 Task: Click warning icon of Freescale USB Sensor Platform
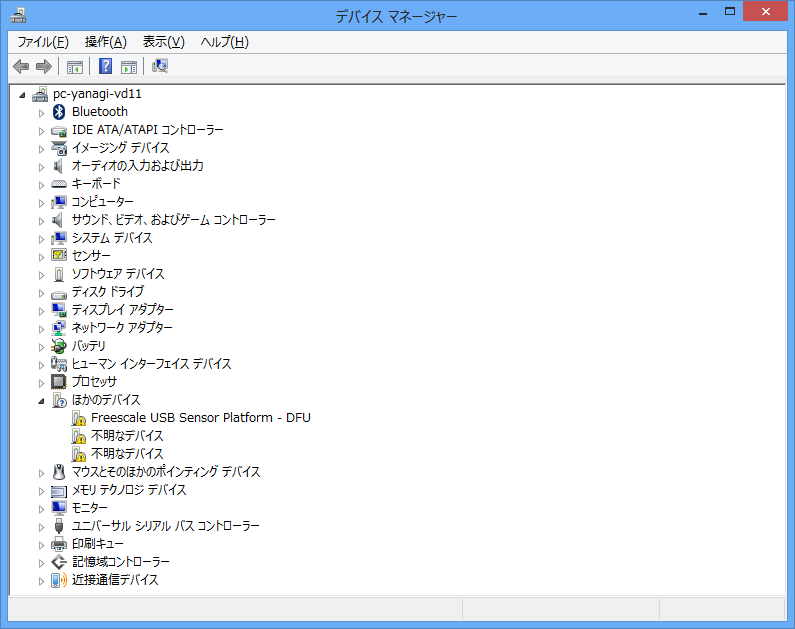point(79,418)
